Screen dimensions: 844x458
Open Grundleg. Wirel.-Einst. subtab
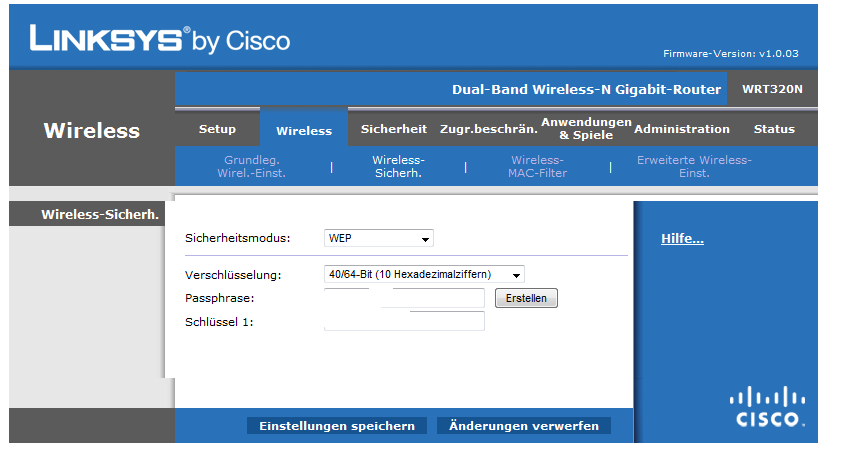point(251,167)
